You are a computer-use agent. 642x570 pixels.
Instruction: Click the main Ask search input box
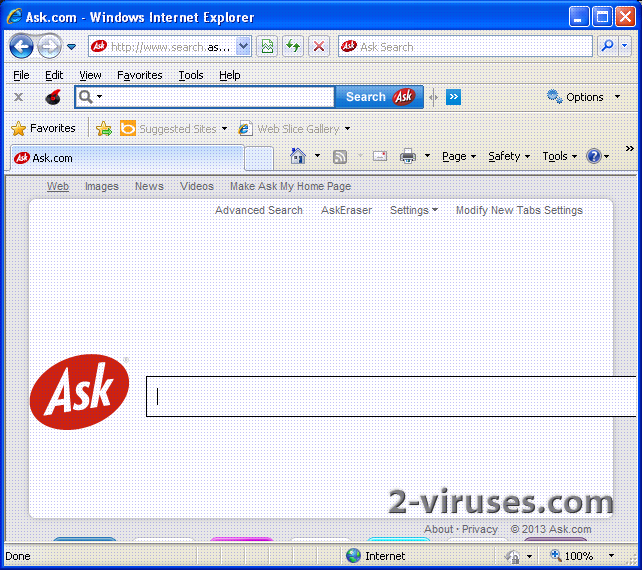(x=391, y=396)
